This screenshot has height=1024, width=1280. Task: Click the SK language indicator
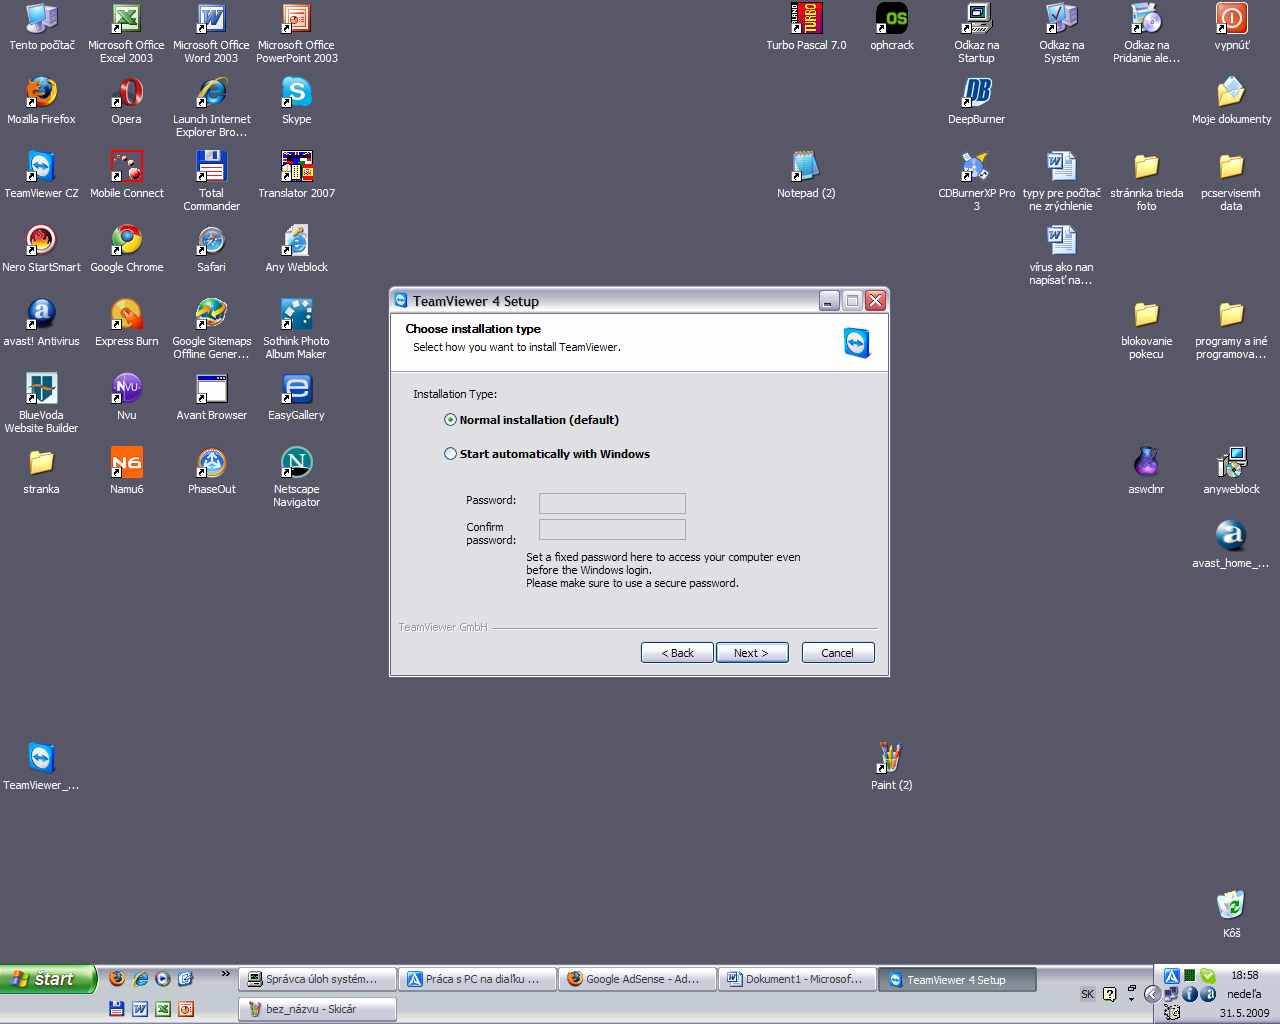(1087, 994)
